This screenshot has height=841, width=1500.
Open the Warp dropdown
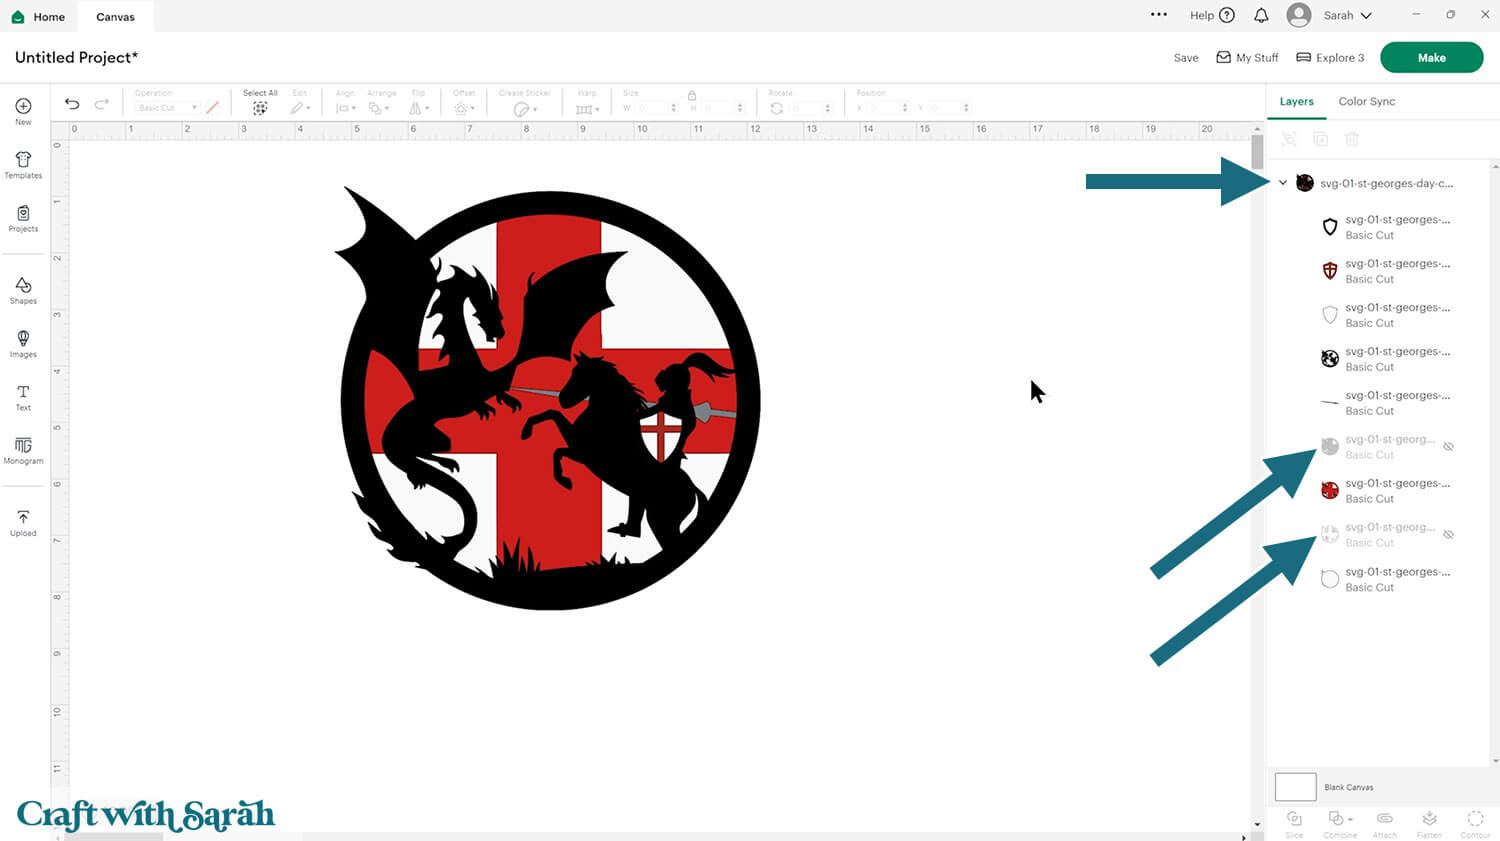(x=587, y=109)
